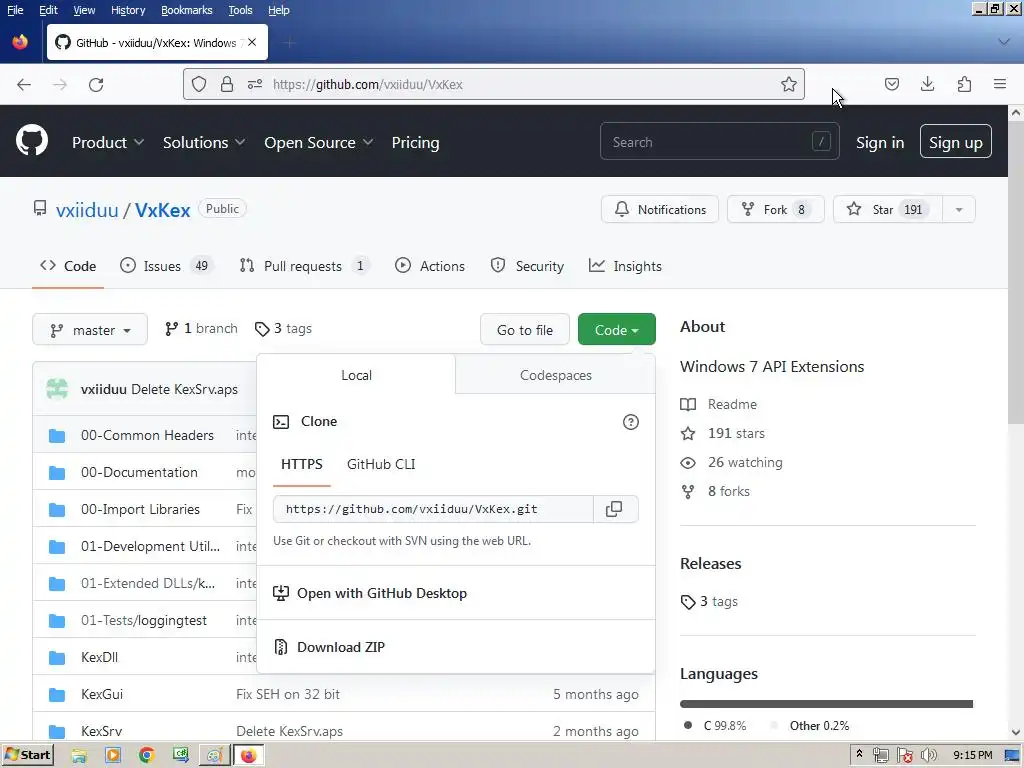
Task: Open Windows Media Player taskbar icon
Action: [x=113, y=755]
